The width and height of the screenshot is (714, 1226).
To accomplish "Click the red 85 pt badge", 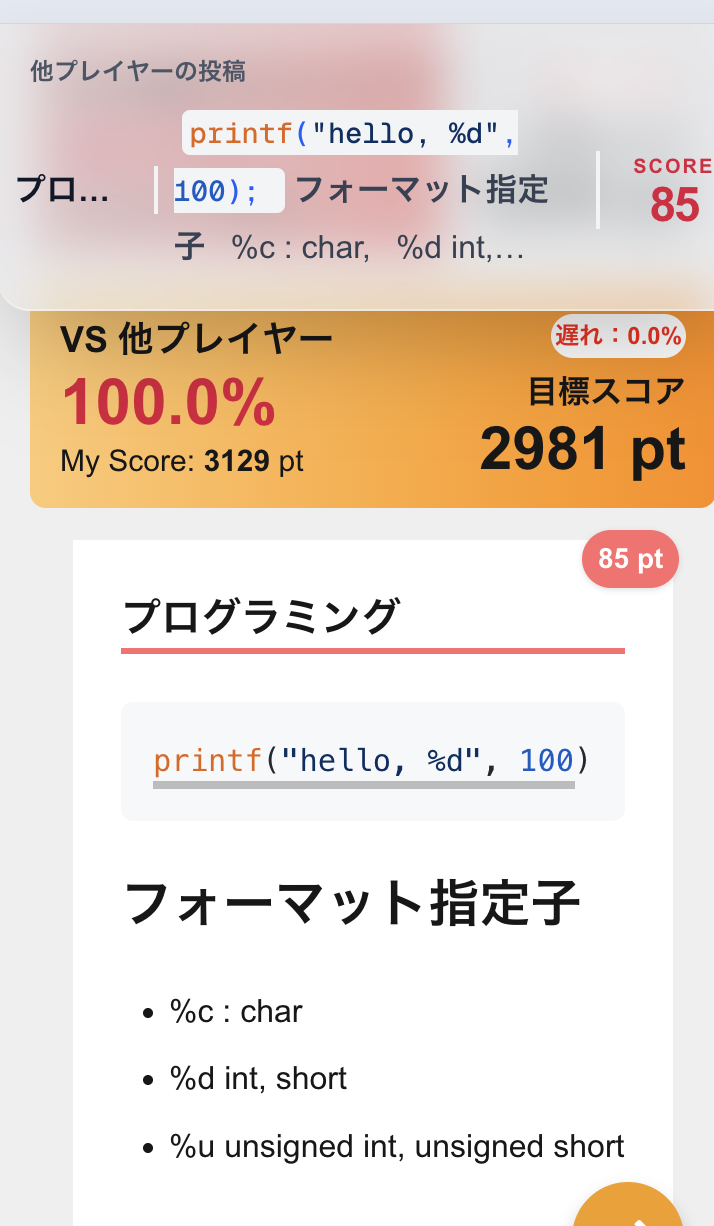I will click(630, 558).
